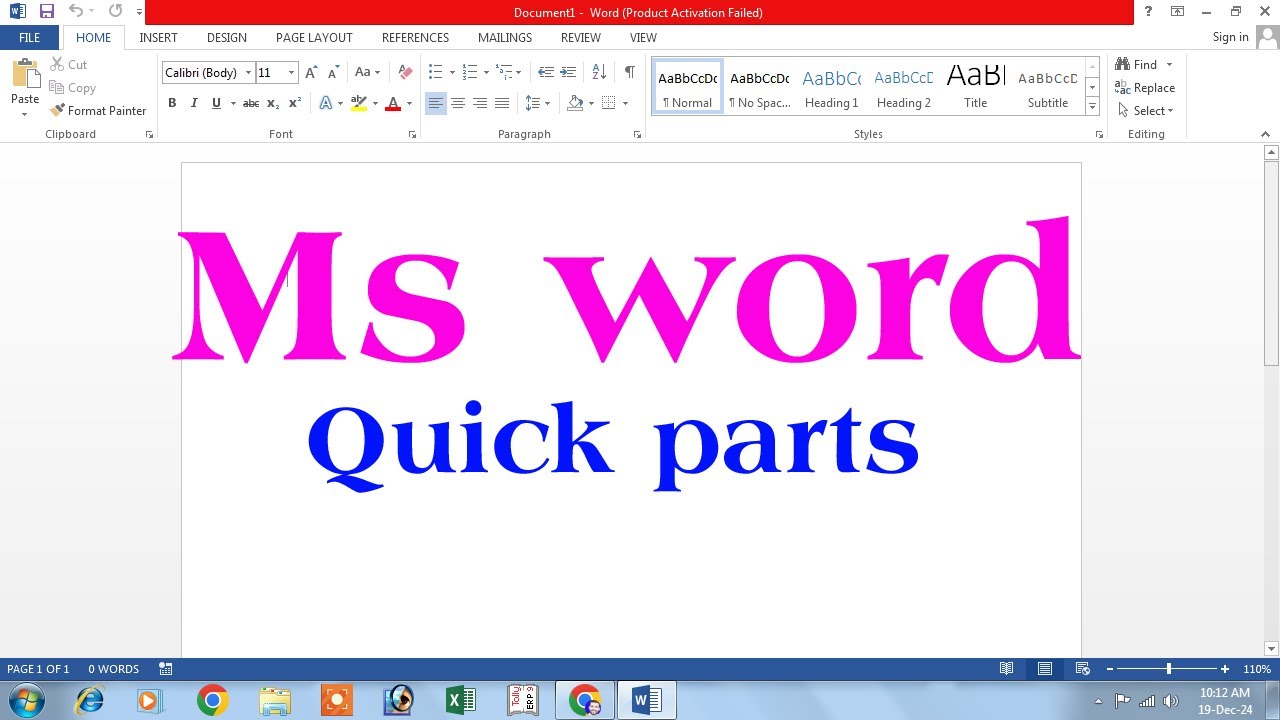
Task: Open Word Help question mark
Action: click(x=1148, y=12)
